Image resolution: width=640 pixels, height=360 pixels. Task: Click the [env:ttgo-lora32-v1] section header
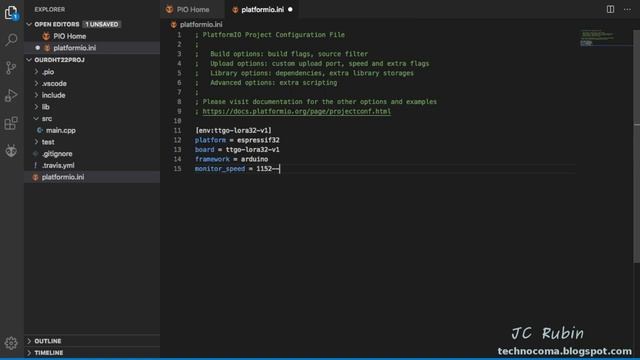pos(233,131)
